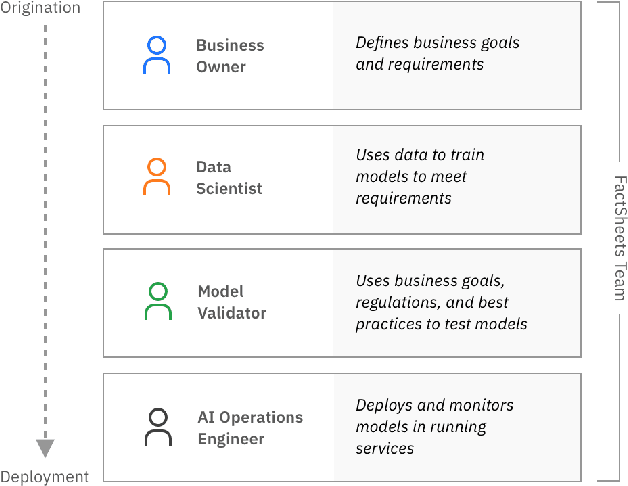The image size is (628, 486).
Task: Click the green Model Validator person icon
Action: pyautogui.click(x=159, y=301)
